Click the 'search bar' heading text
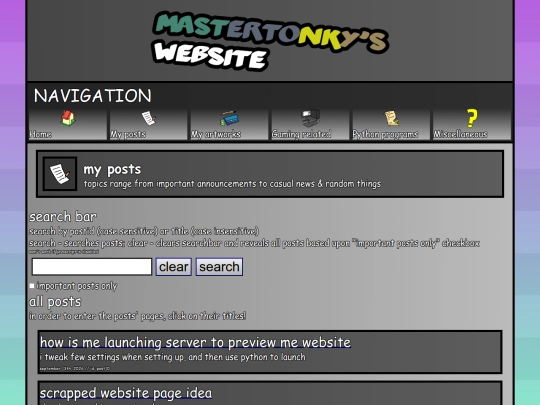The image size is (540, 405). tap(63, 217)
